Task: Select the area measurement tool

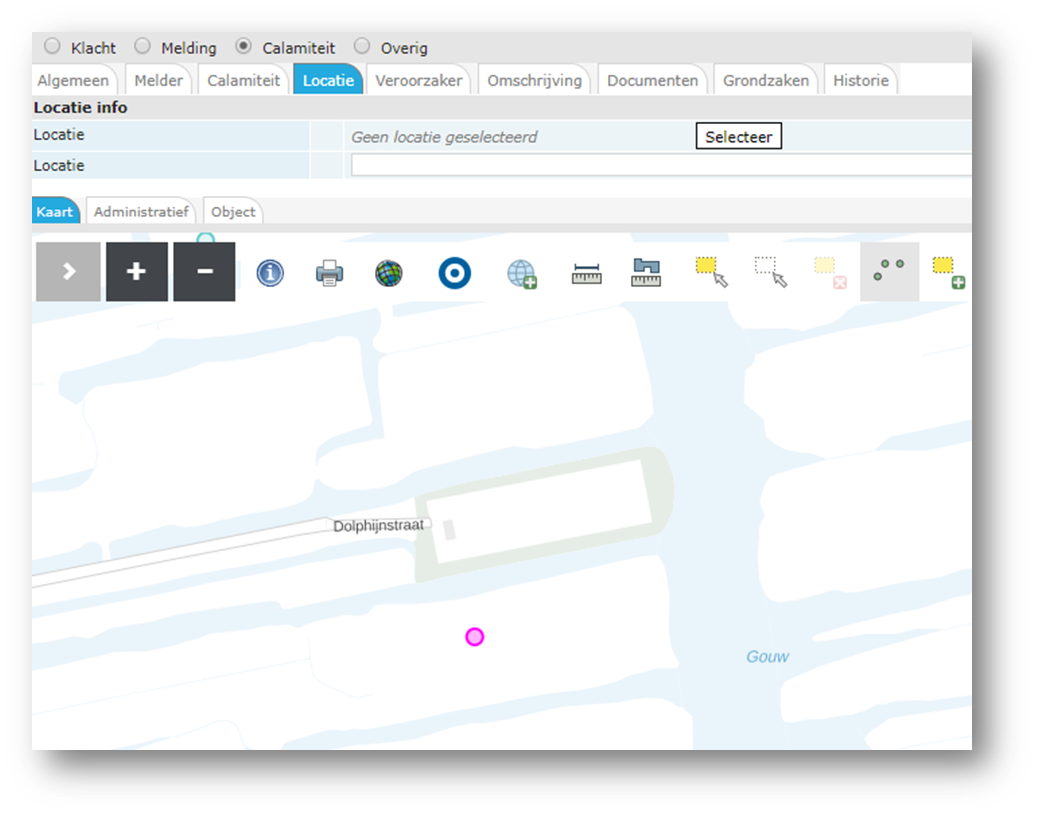Action: 647,273
